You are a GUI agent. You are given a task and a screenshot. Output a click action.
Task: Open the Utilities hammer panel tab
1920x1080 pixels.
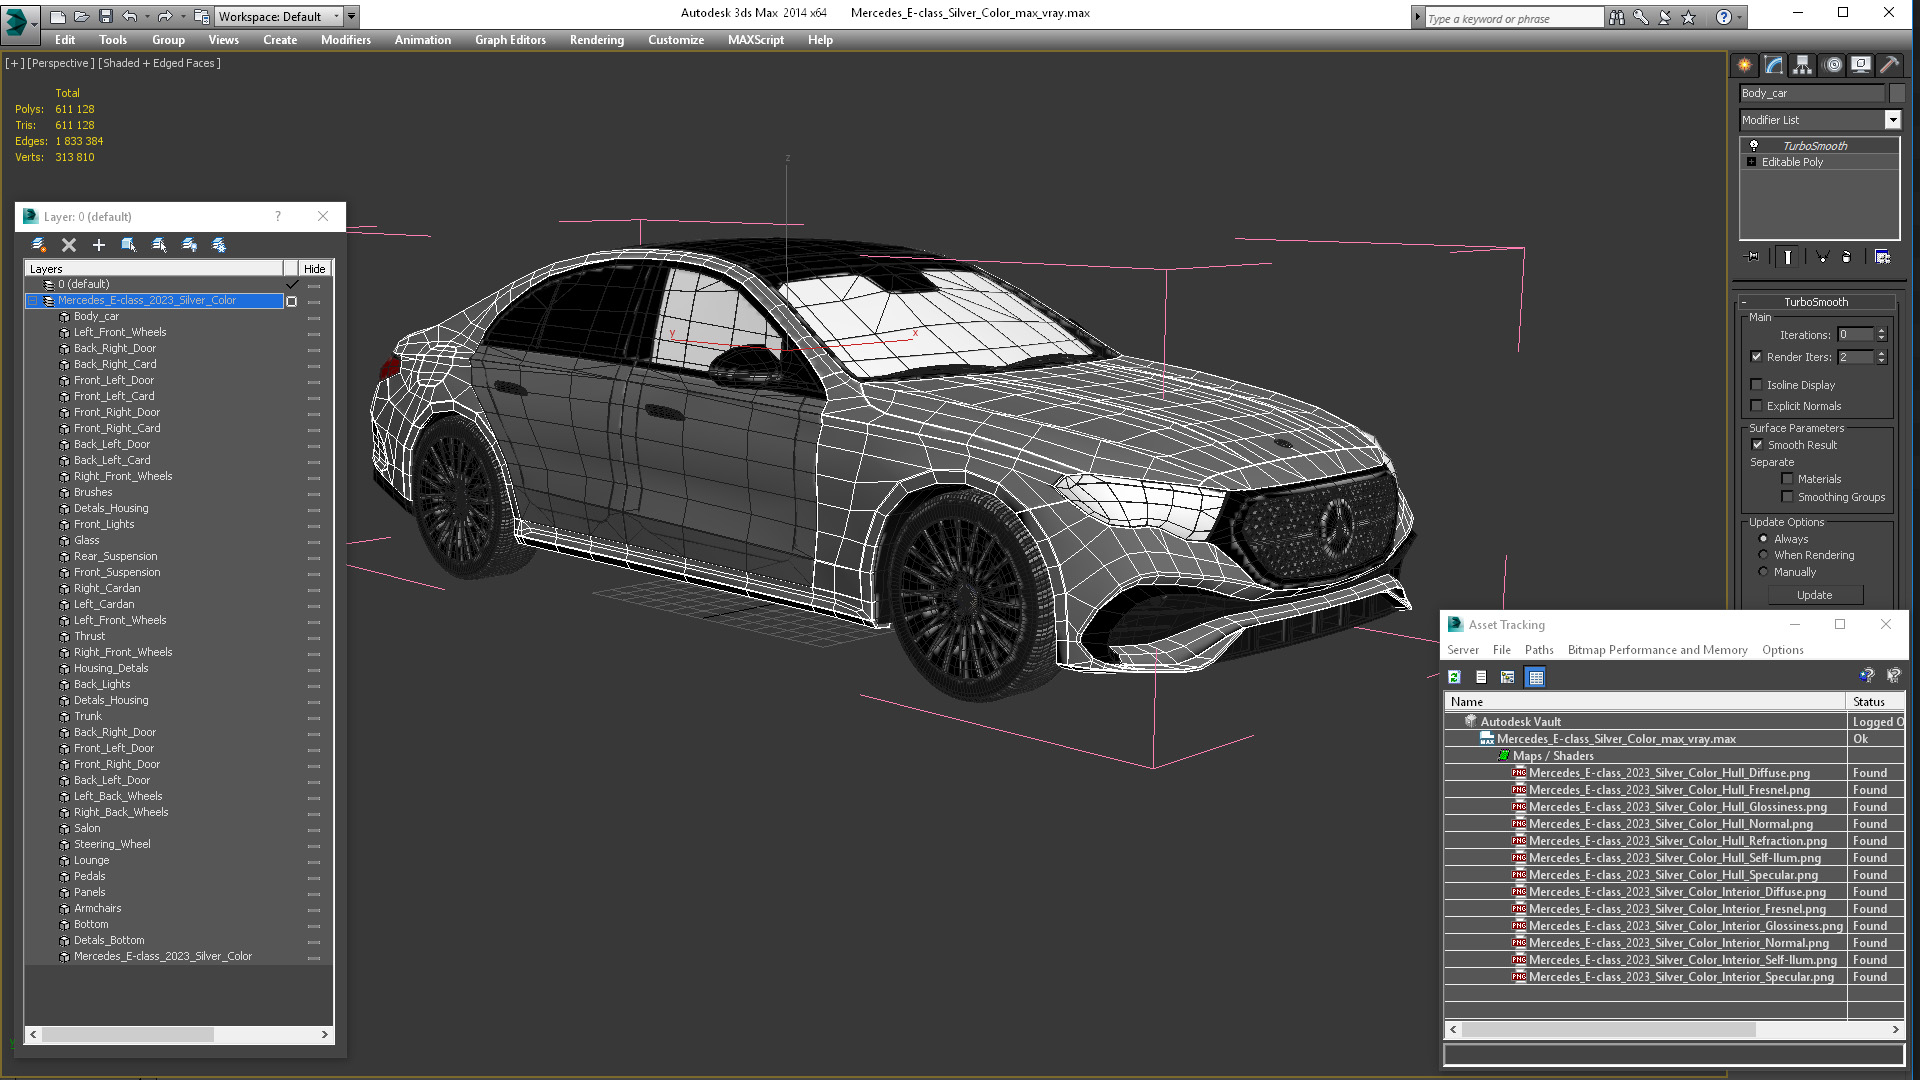[1890, 65]
